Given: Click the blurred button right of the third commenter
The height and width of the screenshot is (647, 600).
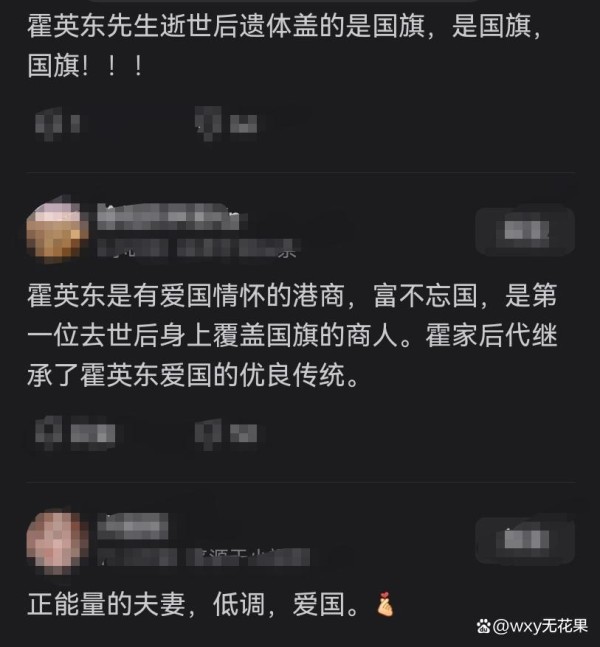Looking at the screenshot, I should (525, 541).
